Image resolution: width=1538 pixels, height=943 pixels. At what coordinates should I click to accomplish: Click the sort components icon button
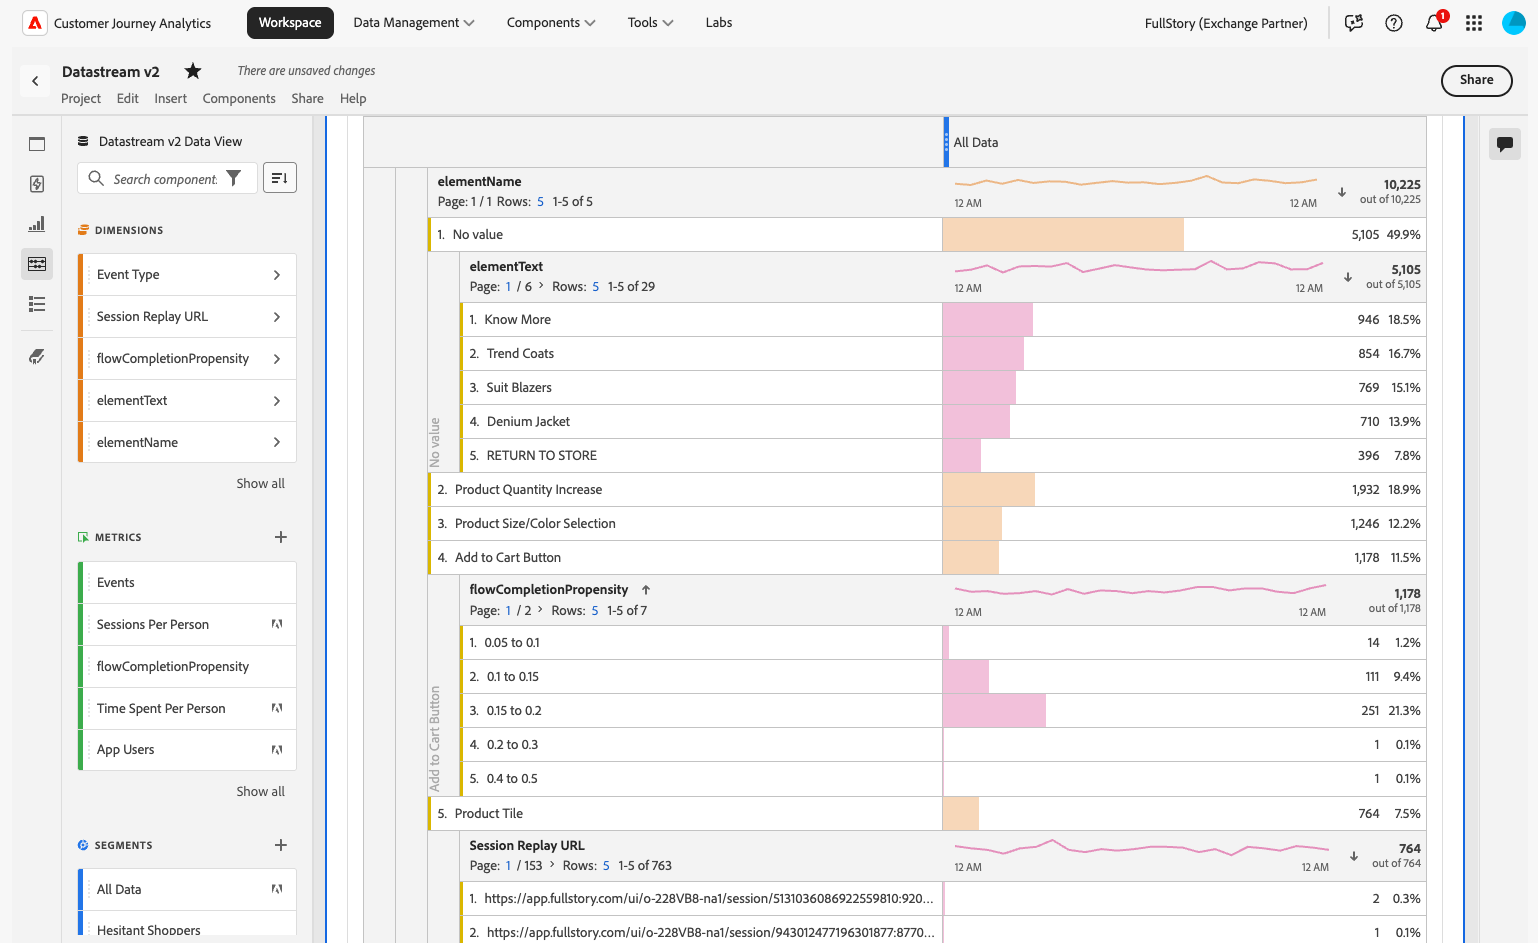[x=280, y=178]
